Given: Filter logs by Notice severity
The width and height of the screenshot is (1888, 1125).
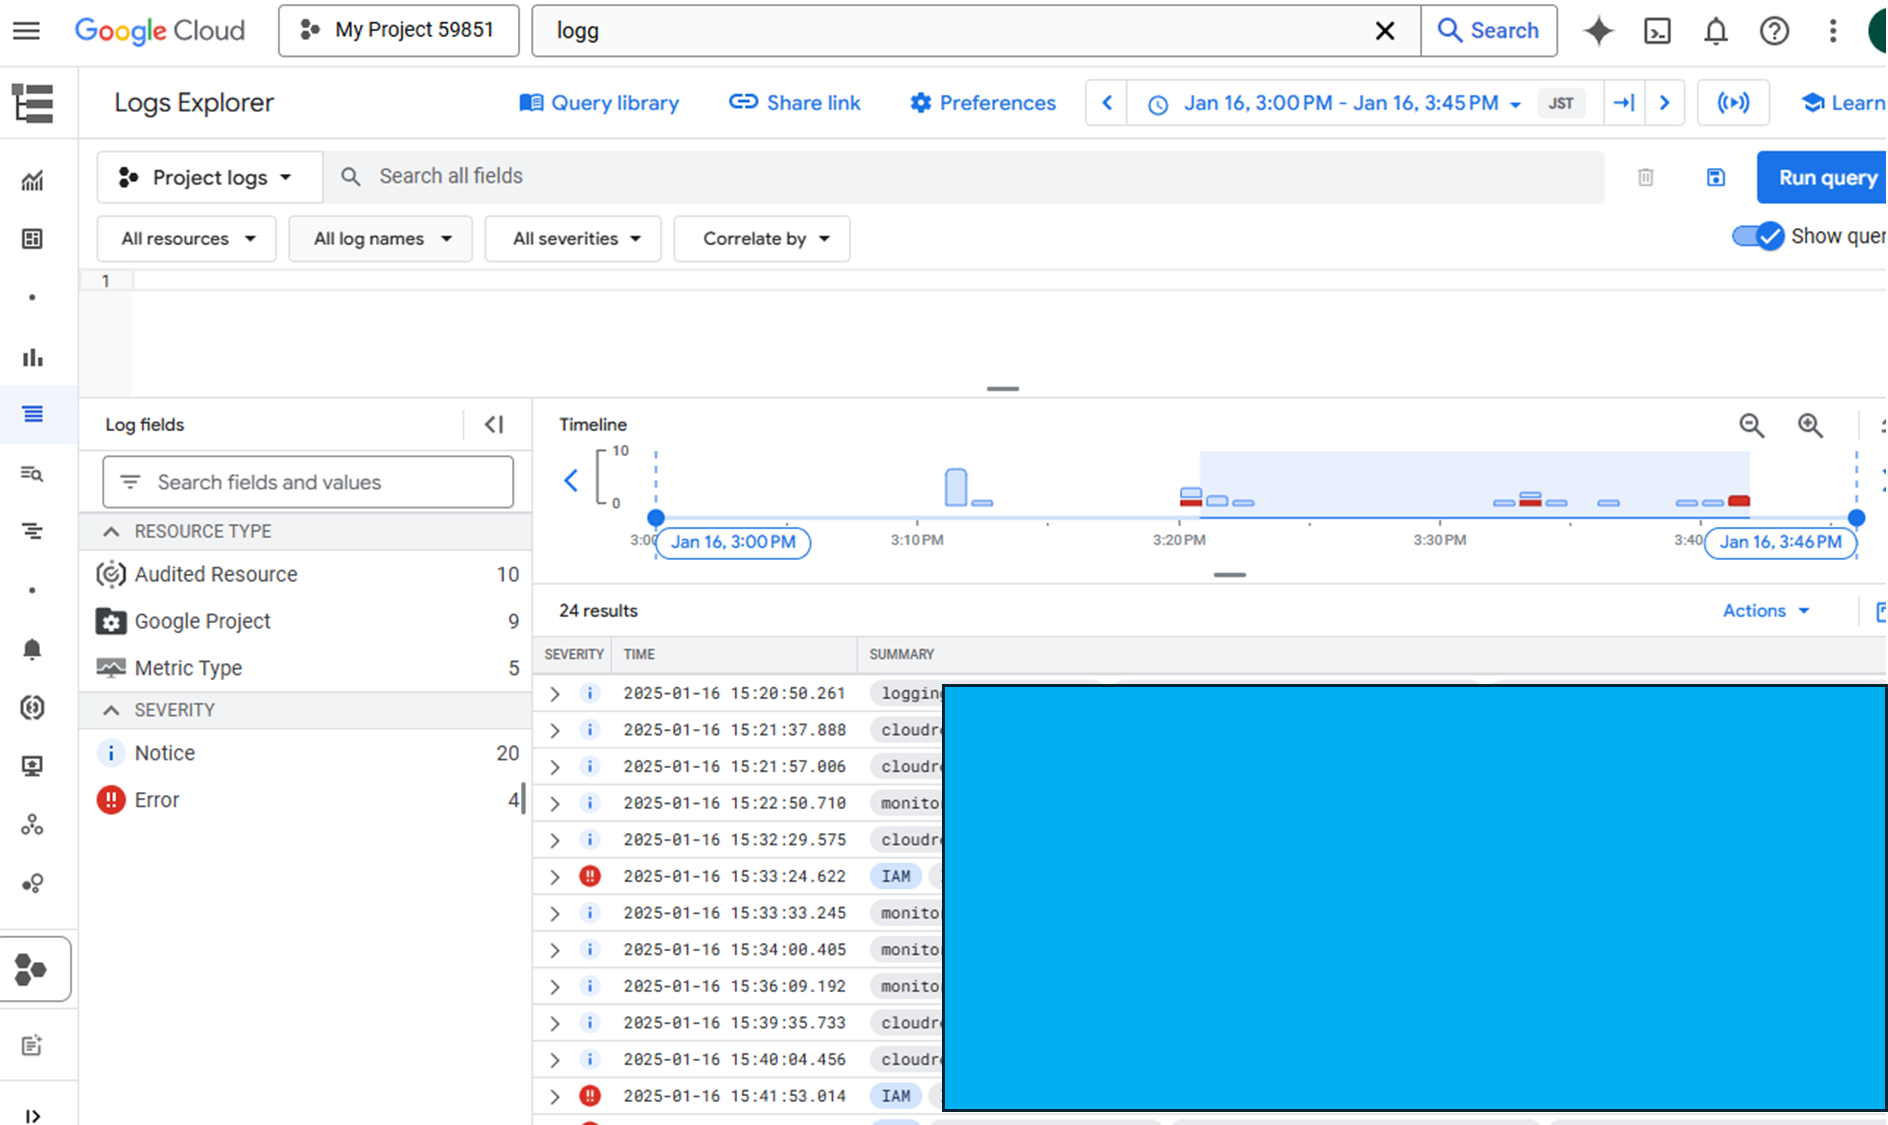Looking at the screenshot, I should (x=307, y=754).
